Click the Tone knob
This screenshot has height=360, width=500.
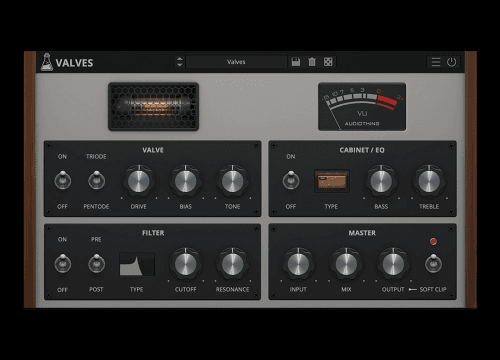click(233, 181)
